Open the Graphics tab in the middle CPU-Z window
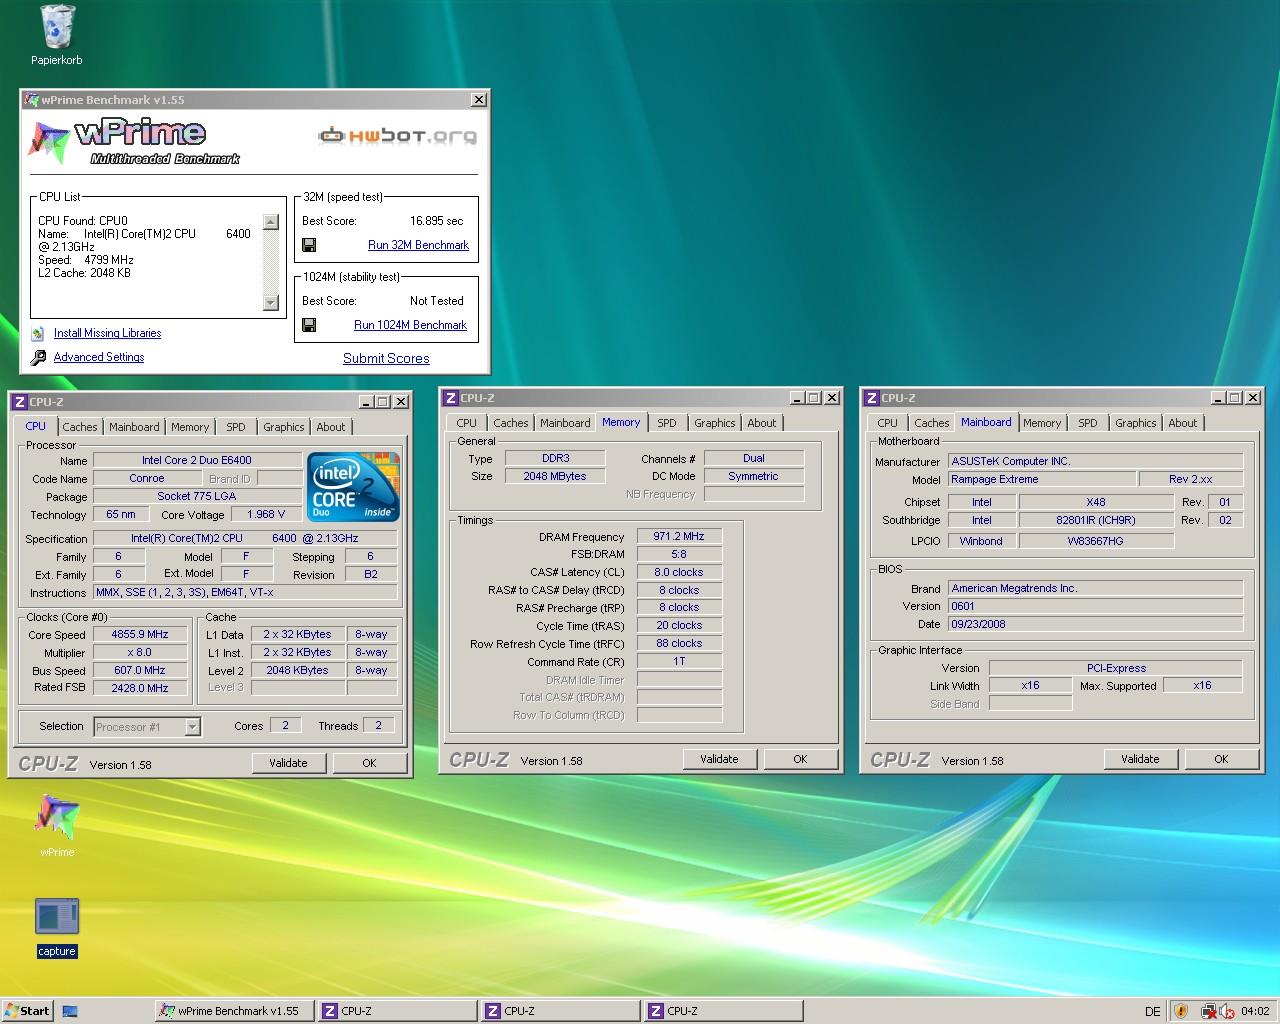This screenshot has width=1280, height=1024. click(x=715, y=423)
